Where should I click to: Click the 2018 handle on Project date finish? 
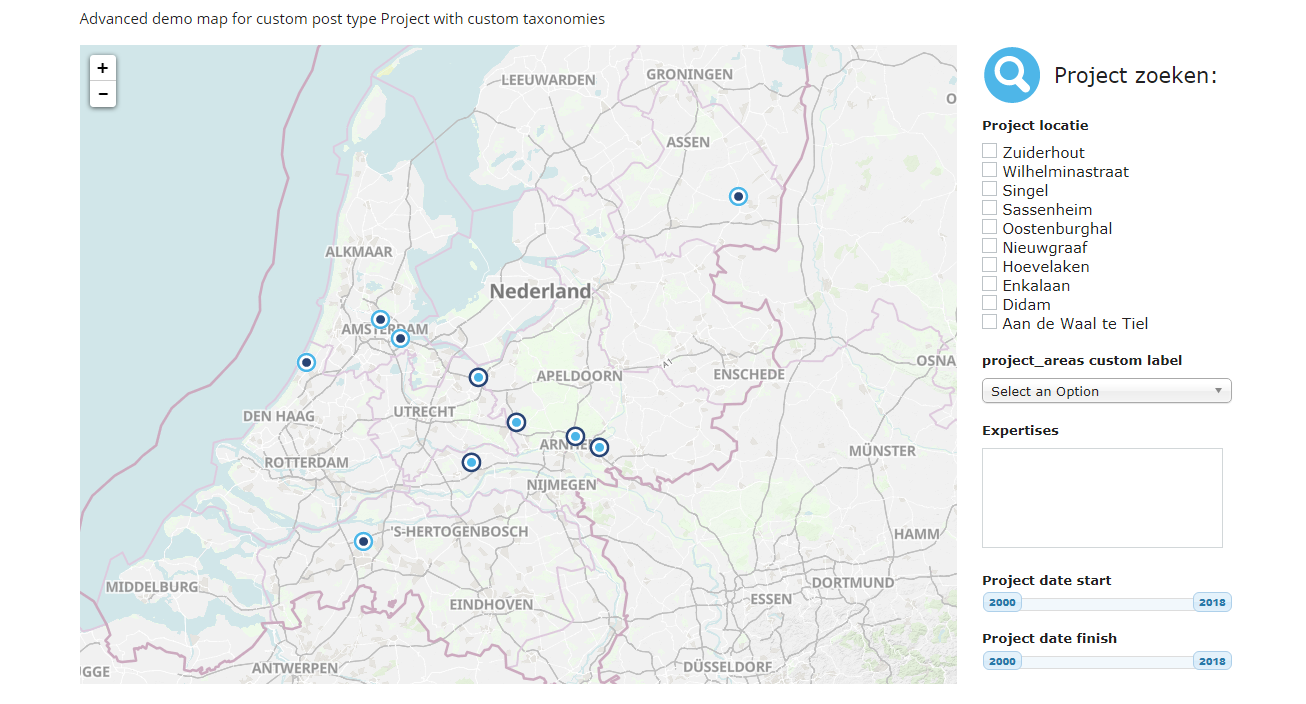click(1212, 661)
